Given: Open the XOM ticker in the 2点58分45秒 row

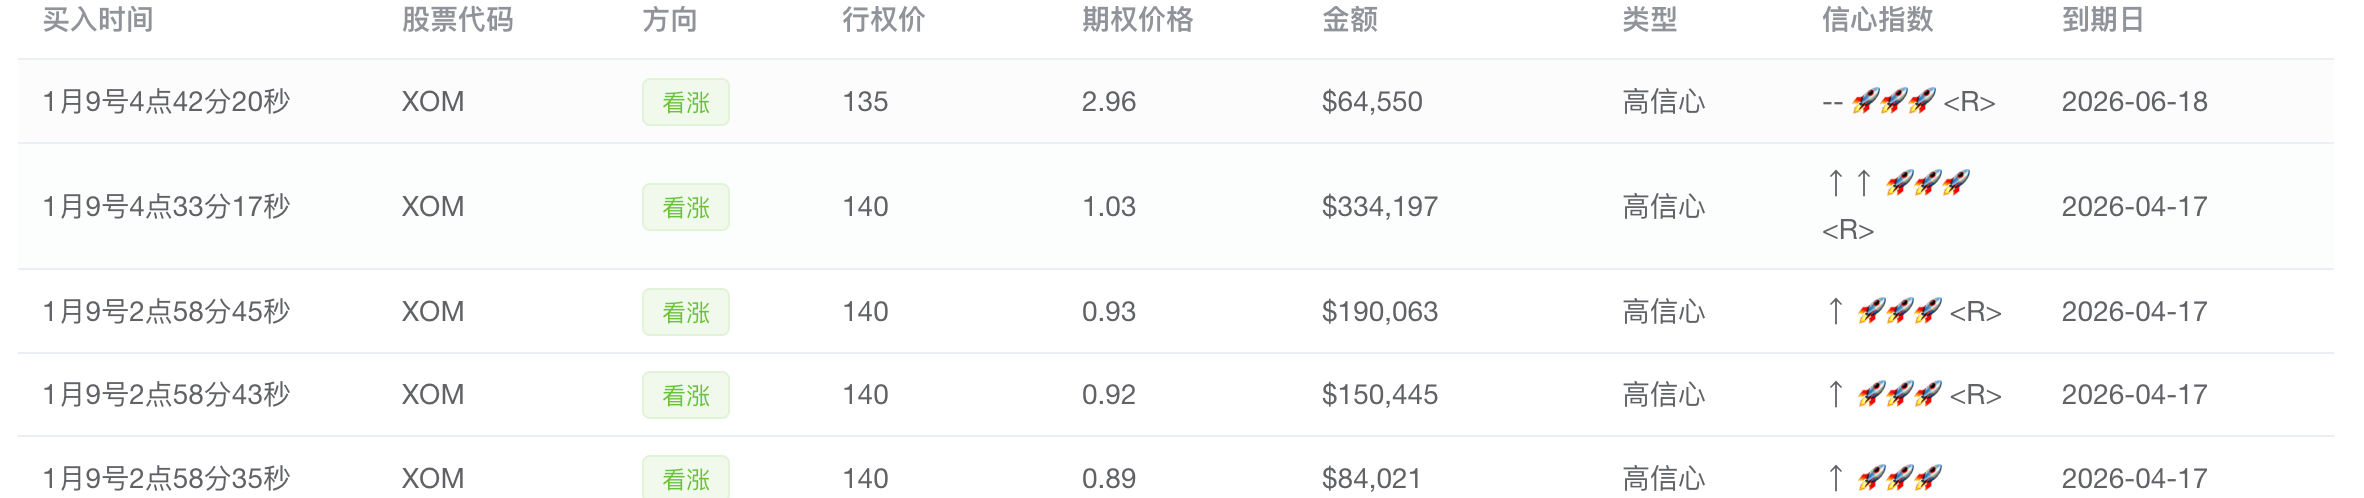Looking at the screenshot, I should click(x=433, y=311).
